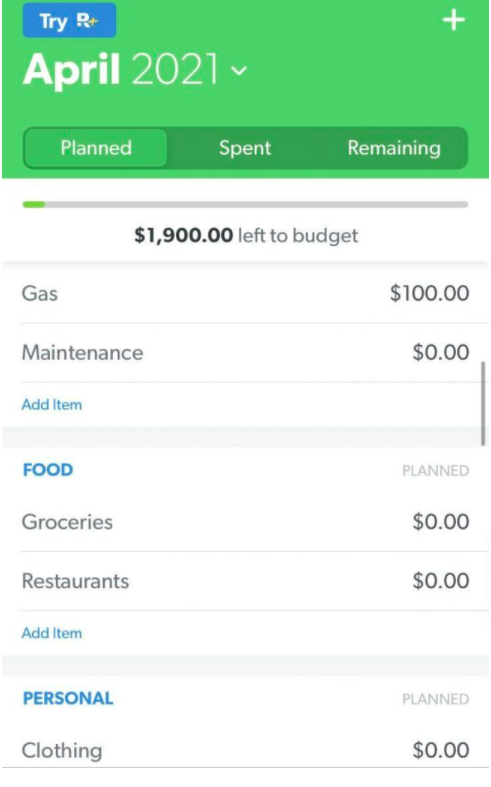Open the Groceries budget item
The height and width of the screenshot is (787, 491).
246,522
